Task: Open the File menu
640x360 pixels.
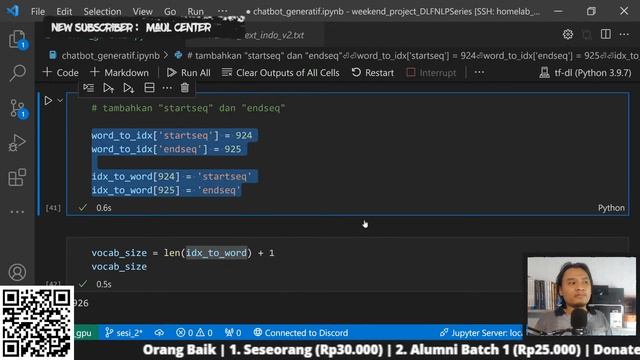Action: click(38, 11)
